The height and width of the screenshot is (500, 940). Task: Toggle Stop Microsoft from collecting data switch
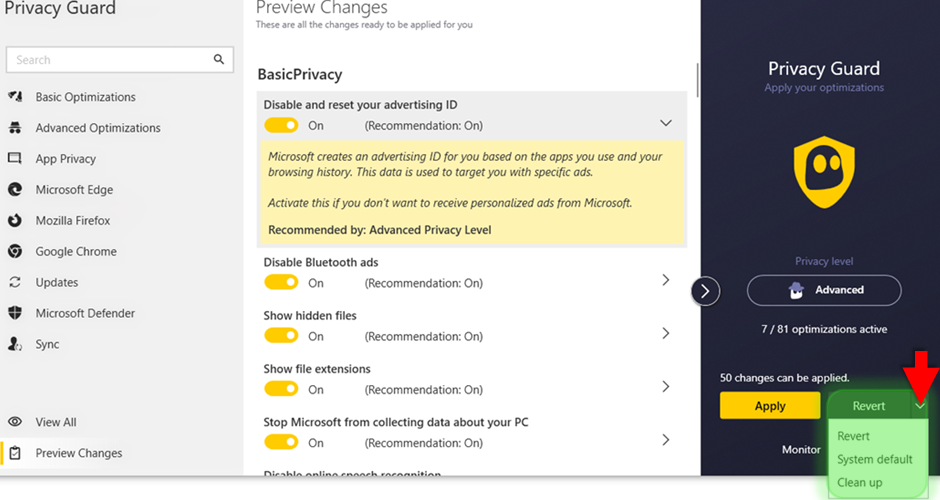(281, 442)
